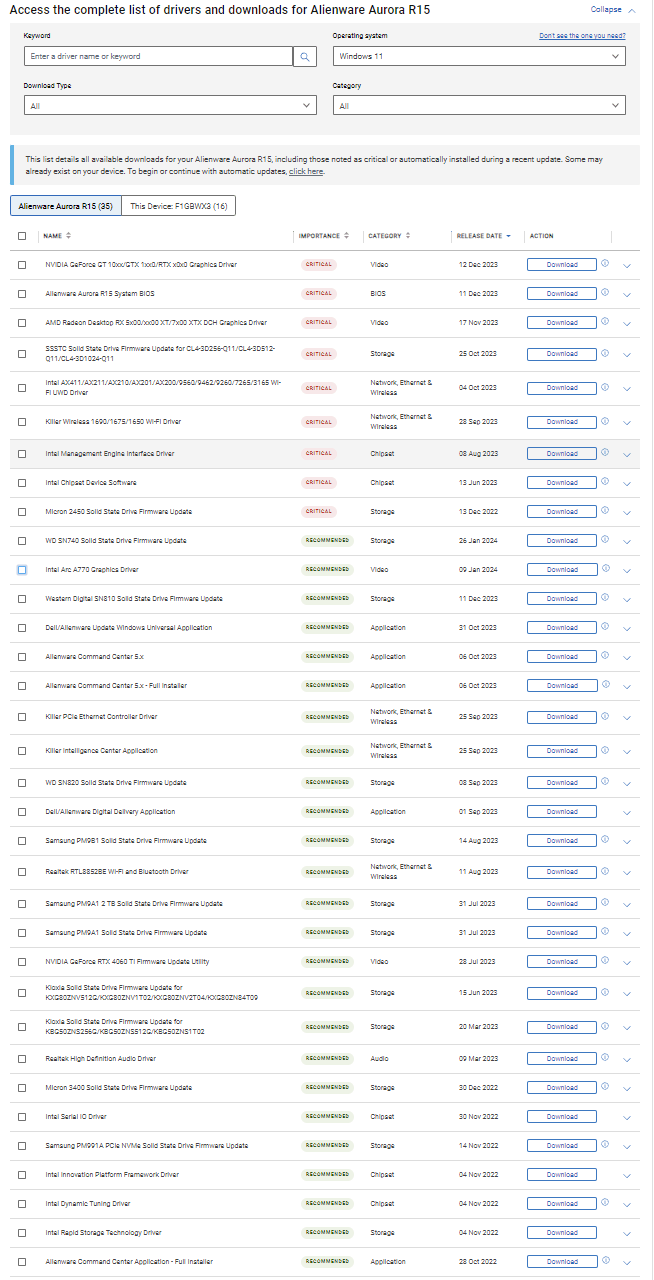Open info icon for Killer PCIe Ethernet Controller Driver
Viewport: 654px width, 1280px height.
pos(605,715)
